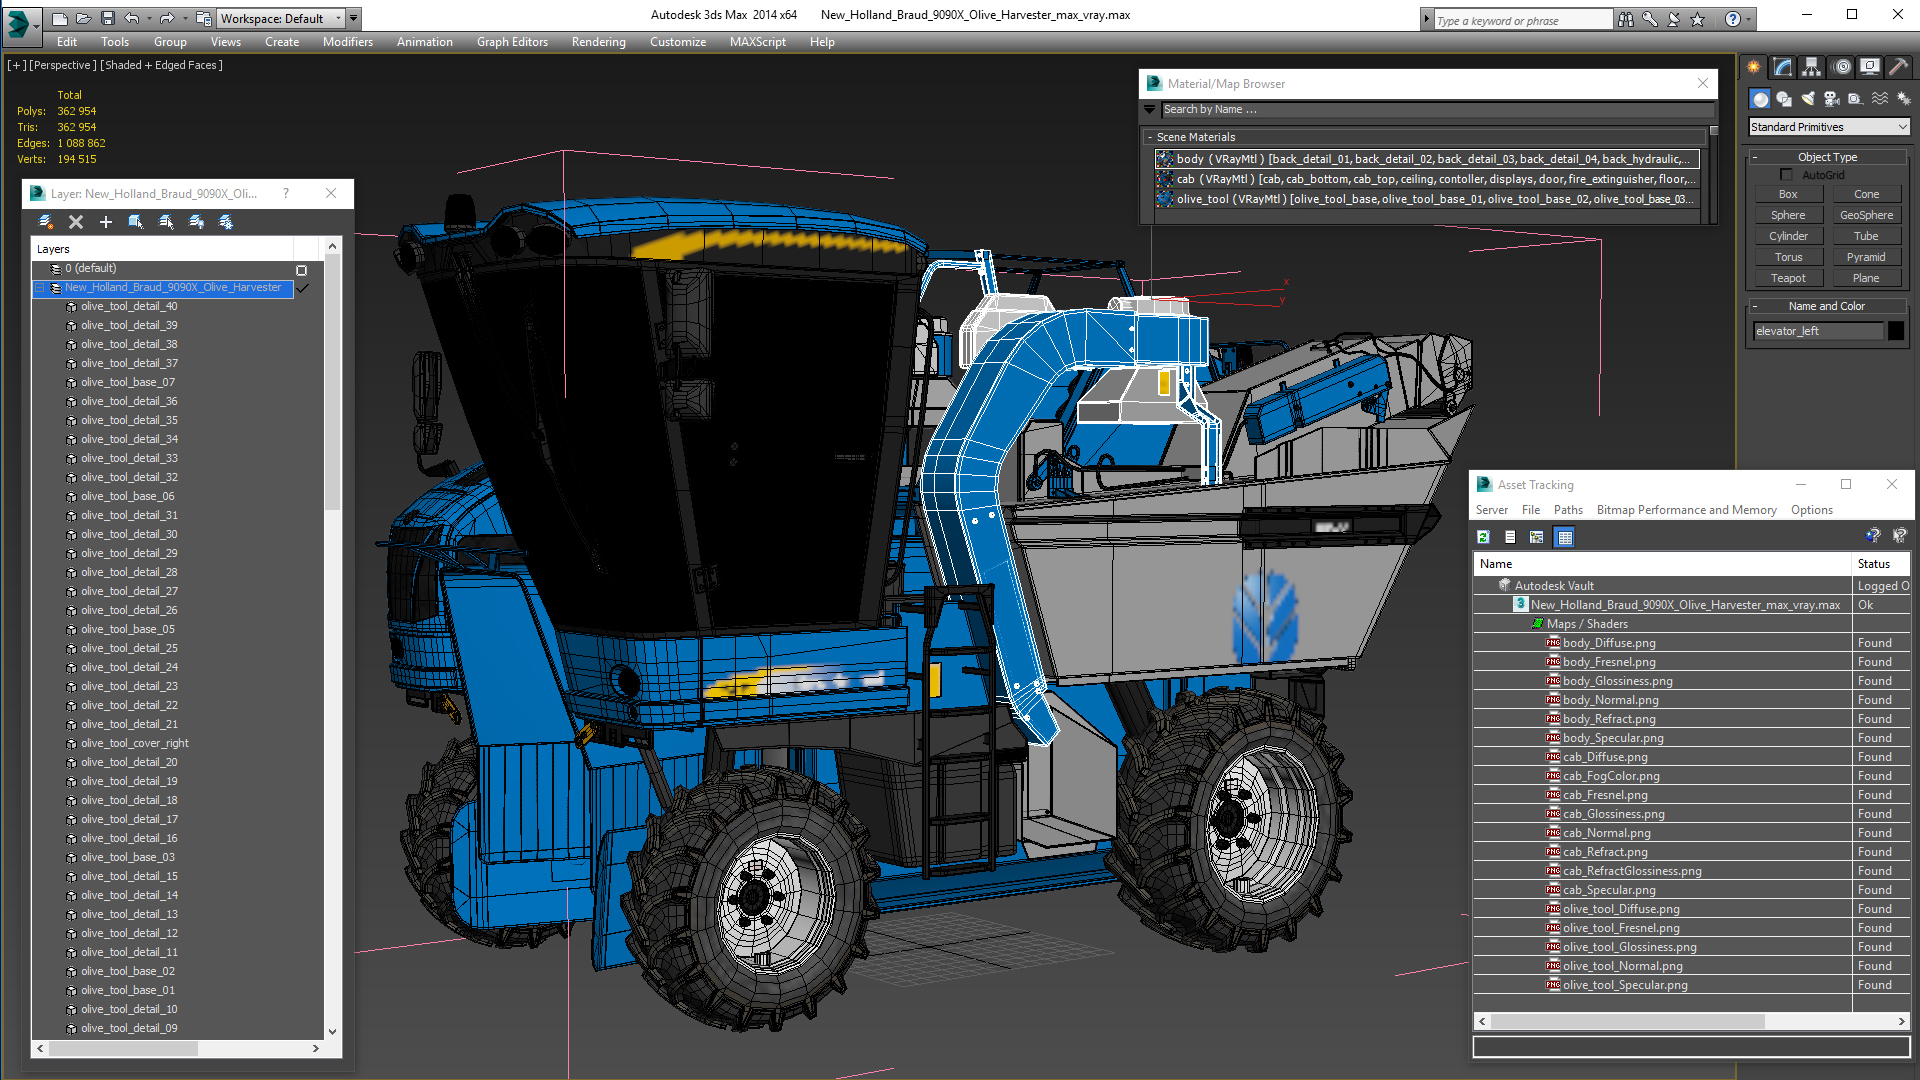
Task: Toggle checkmark for New_Holland_Braud layer
Action: [x=303, y=288]
